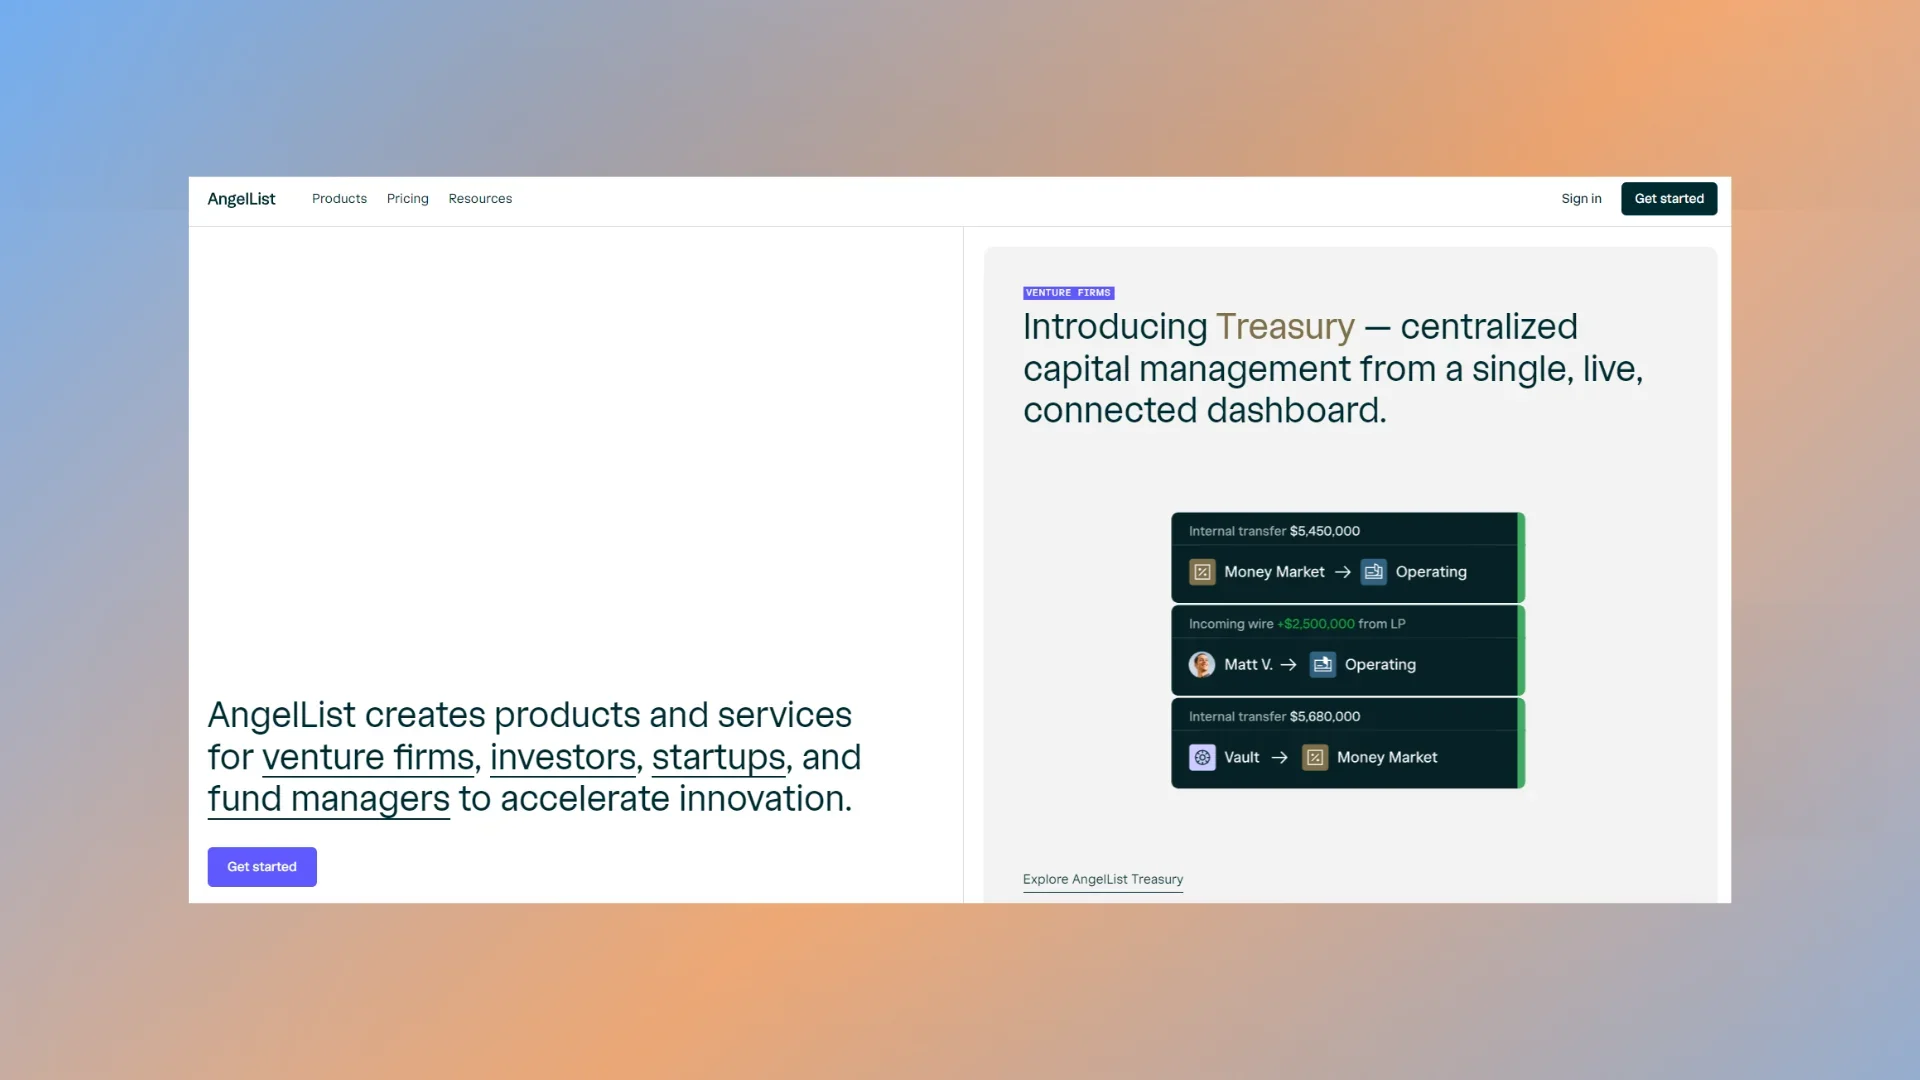Viewport: 1920px width, 1080px height.
Task: Open the Resources menu
Action: [x=480, y=199]
